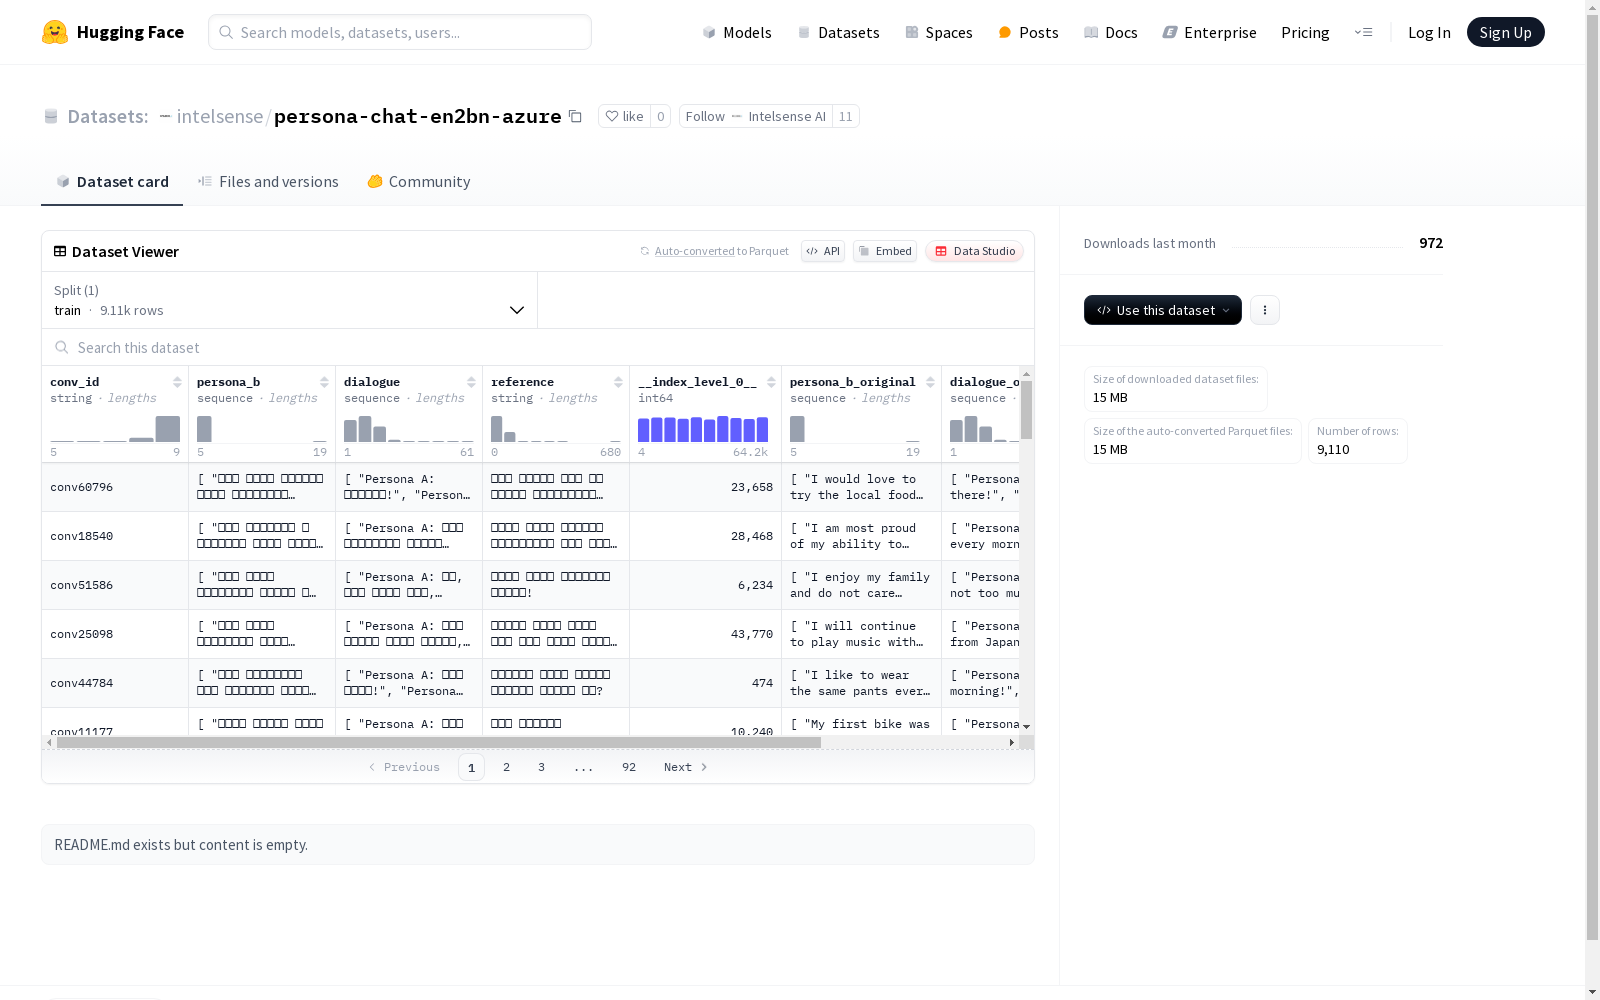1600x1000 pixels.
Task: Click the Next page button
Action: pos(686,767)
